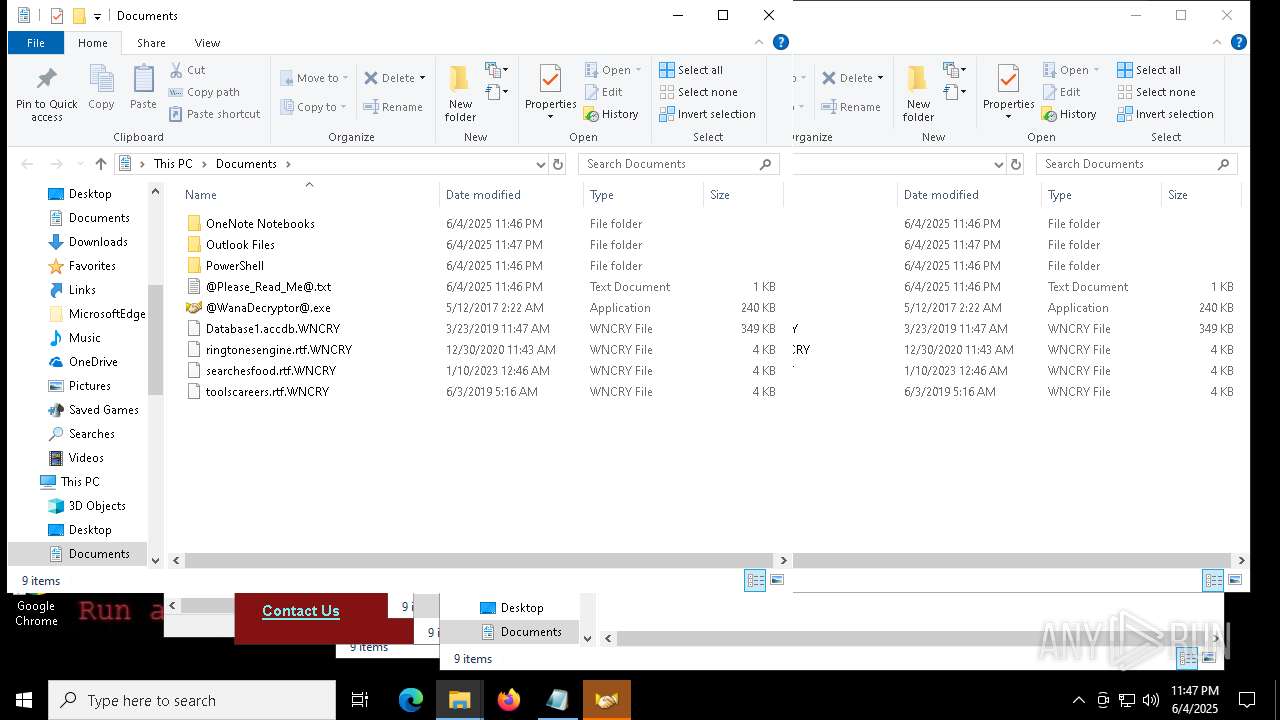
Task: Click Invert selection in front window
Action: [x=707, y=114]
